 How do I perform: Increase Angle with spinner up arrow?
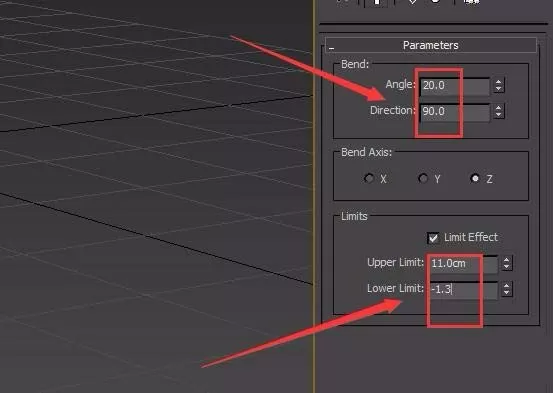(498, 82)
